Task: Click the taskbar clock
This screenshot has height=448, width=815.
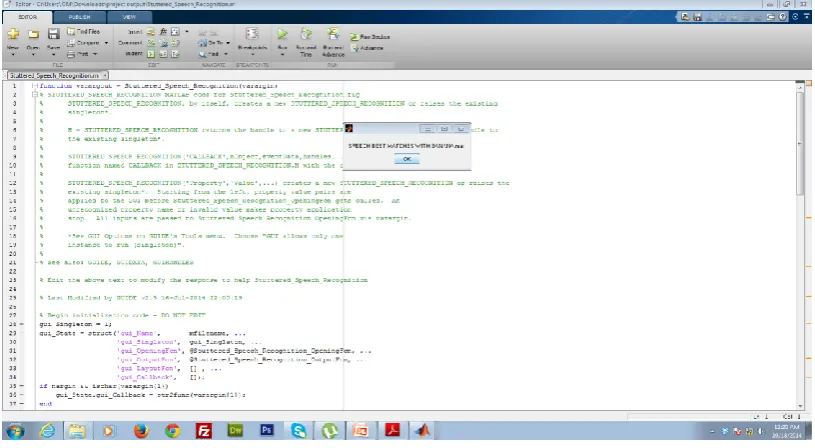Action: pyautogui.click(x=787, y=431)
